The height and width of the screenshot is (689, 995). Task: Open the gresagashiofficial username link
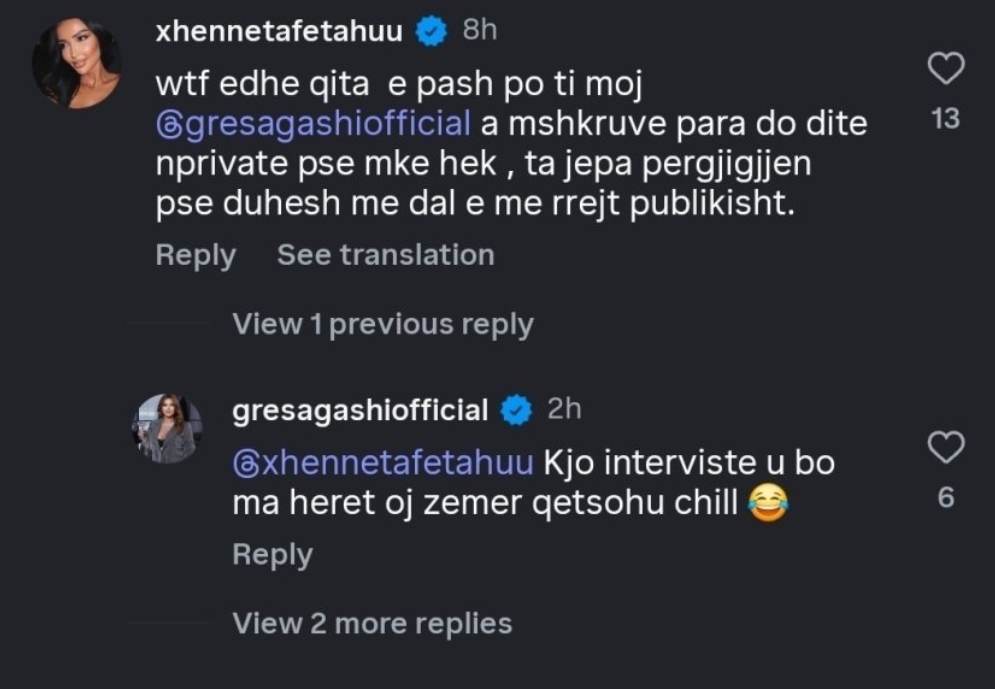tap(360, 410)
